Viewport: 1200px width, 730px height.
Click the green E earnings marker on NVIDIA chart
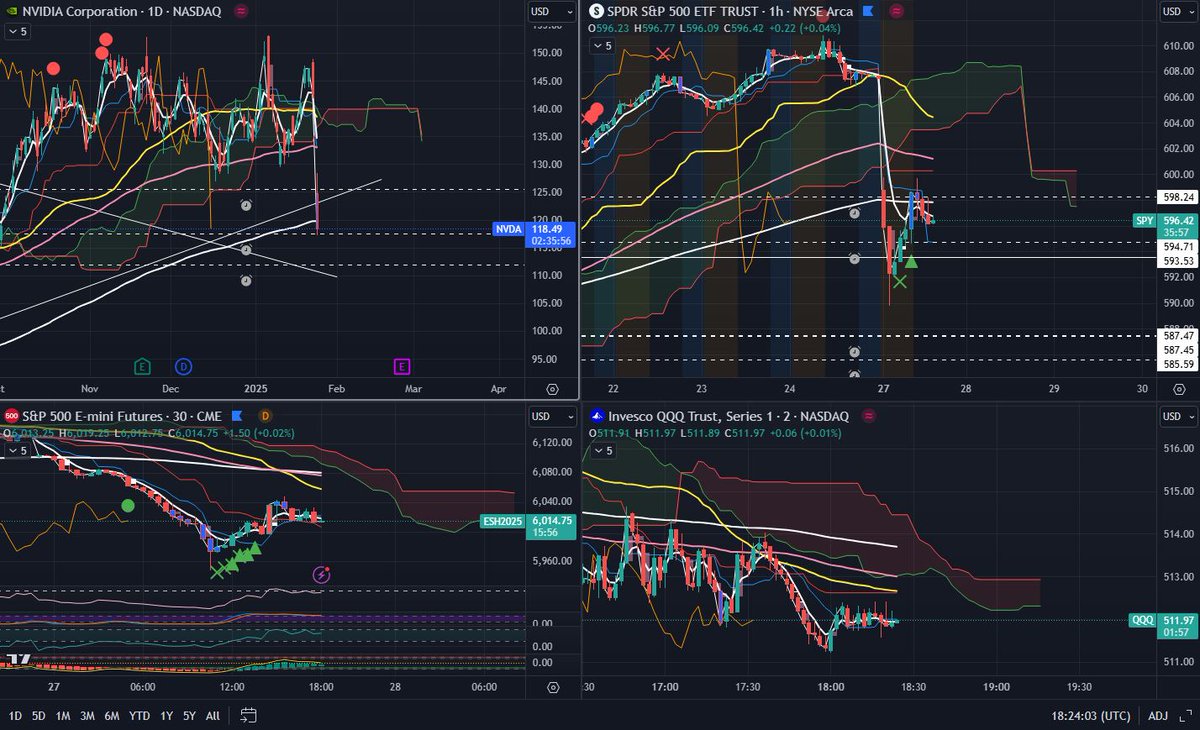(x=142, y=366)
